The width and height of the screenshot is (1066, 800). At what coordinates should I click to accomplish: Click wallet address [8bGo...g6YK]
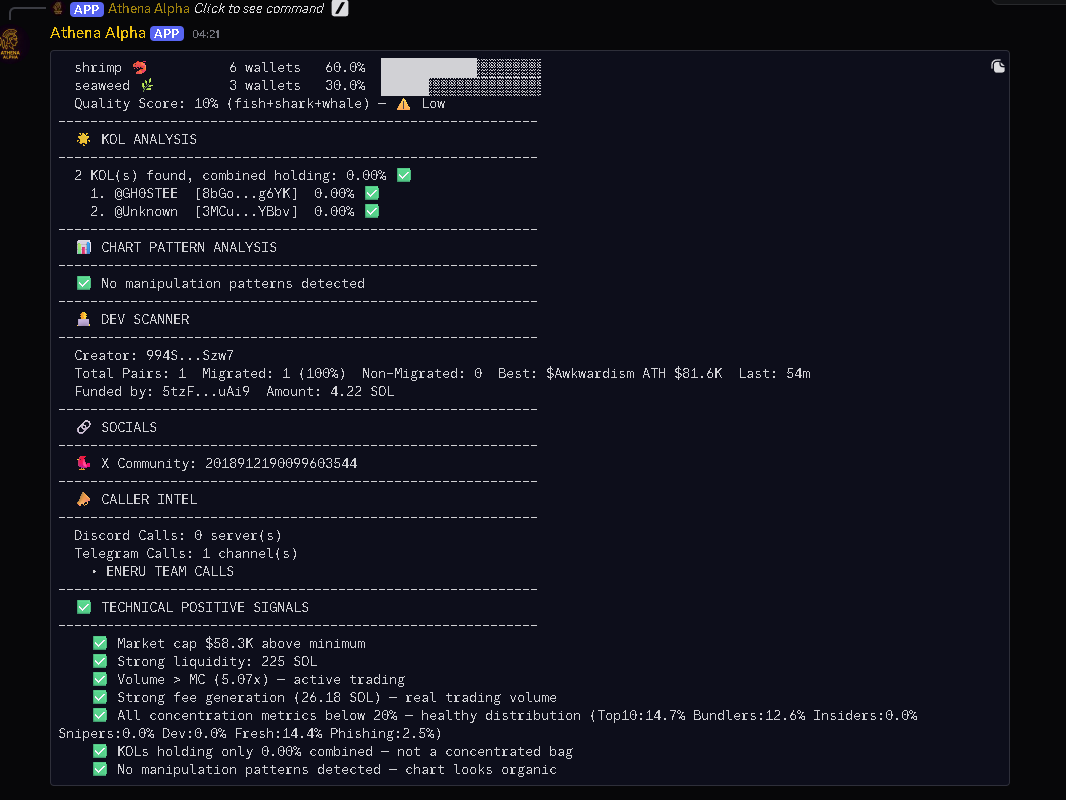click(x=246, y=193)
